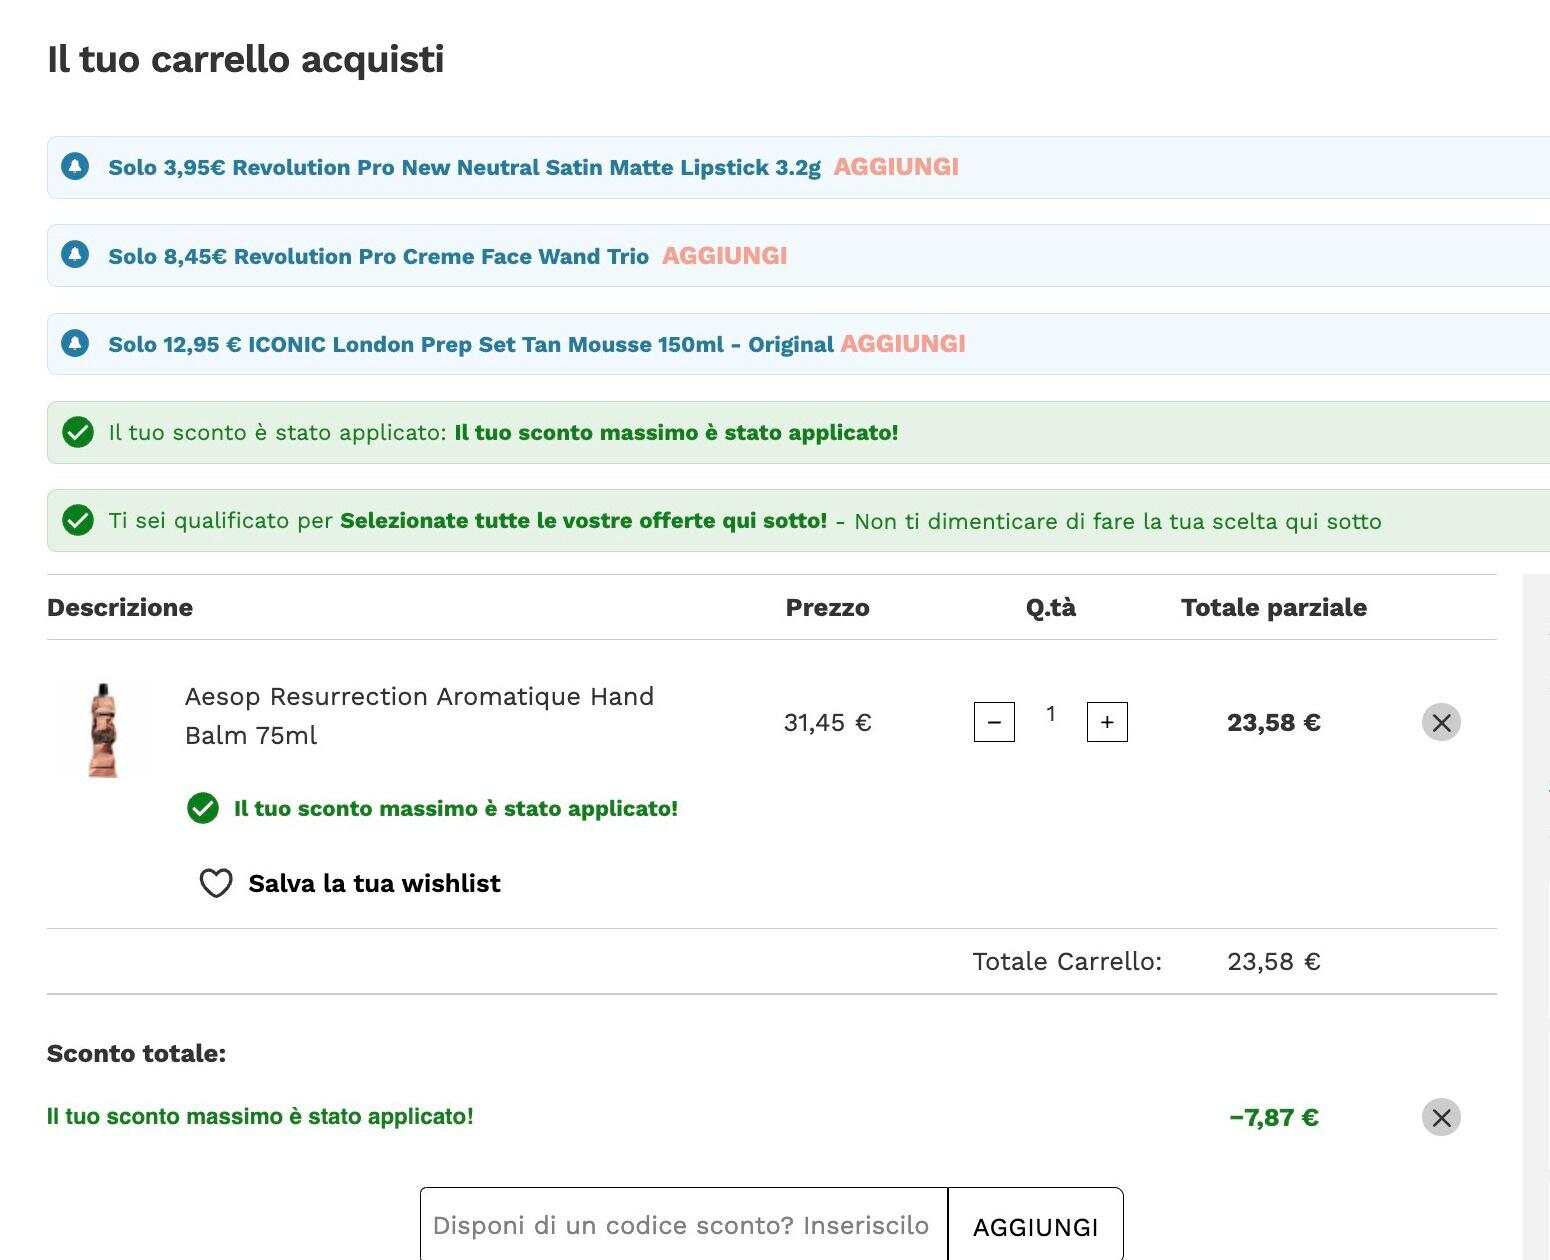The image size is (1550, 1260).
Task: Decrease Aesop Hand Balm quantity with minus
Action: [x=994, y=722]
